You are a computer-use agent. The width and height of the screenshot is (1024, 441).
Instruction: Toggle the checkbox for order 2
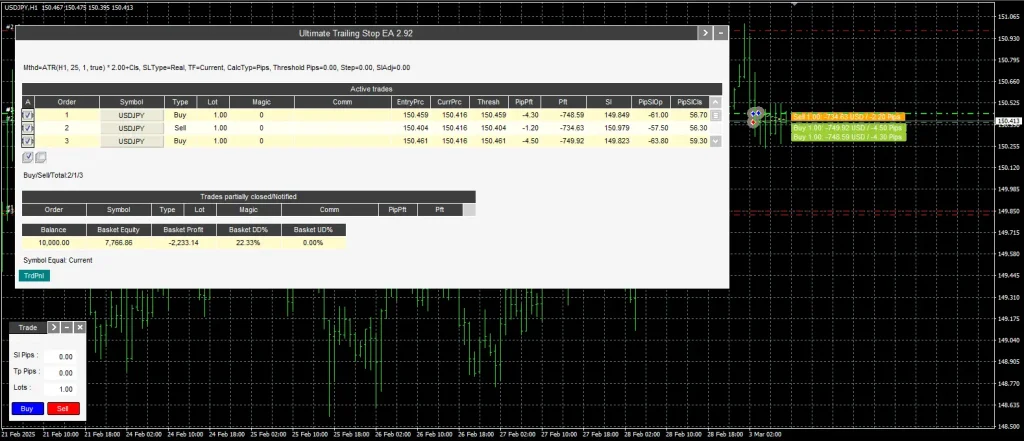(x=27, y=128)
